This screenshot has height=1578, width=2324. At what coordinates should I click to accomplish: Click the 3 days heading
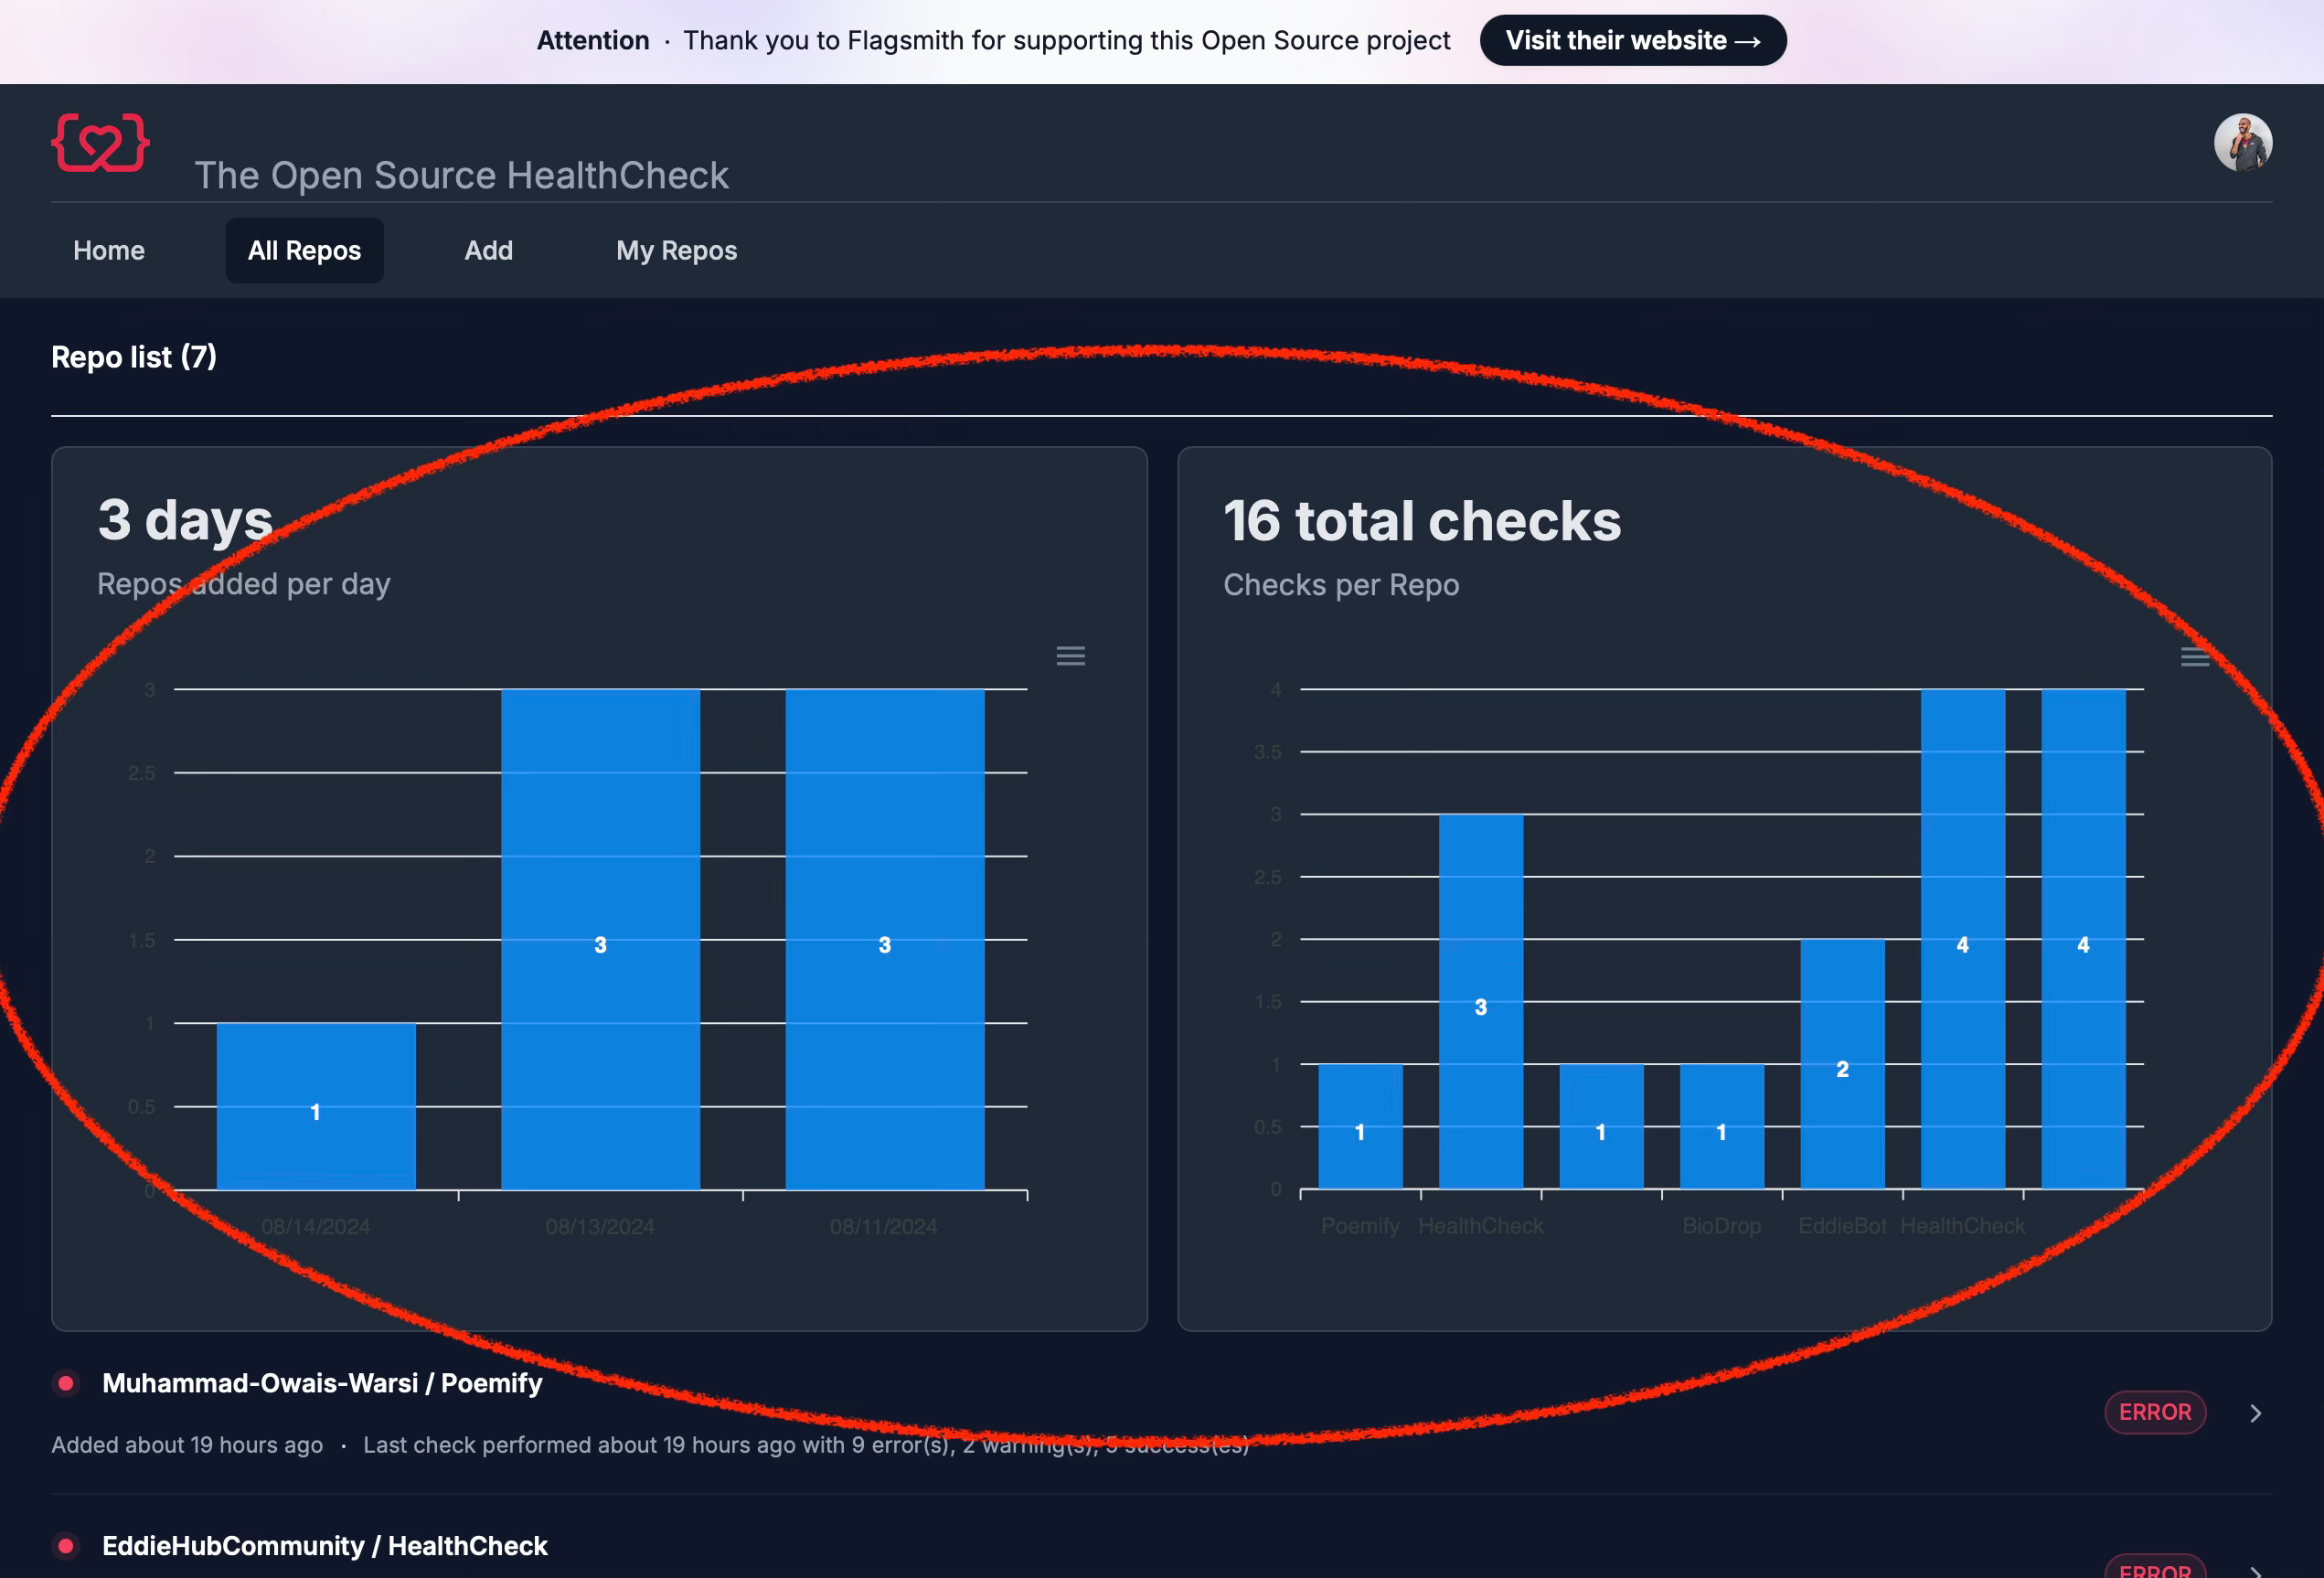click(185, 521)
